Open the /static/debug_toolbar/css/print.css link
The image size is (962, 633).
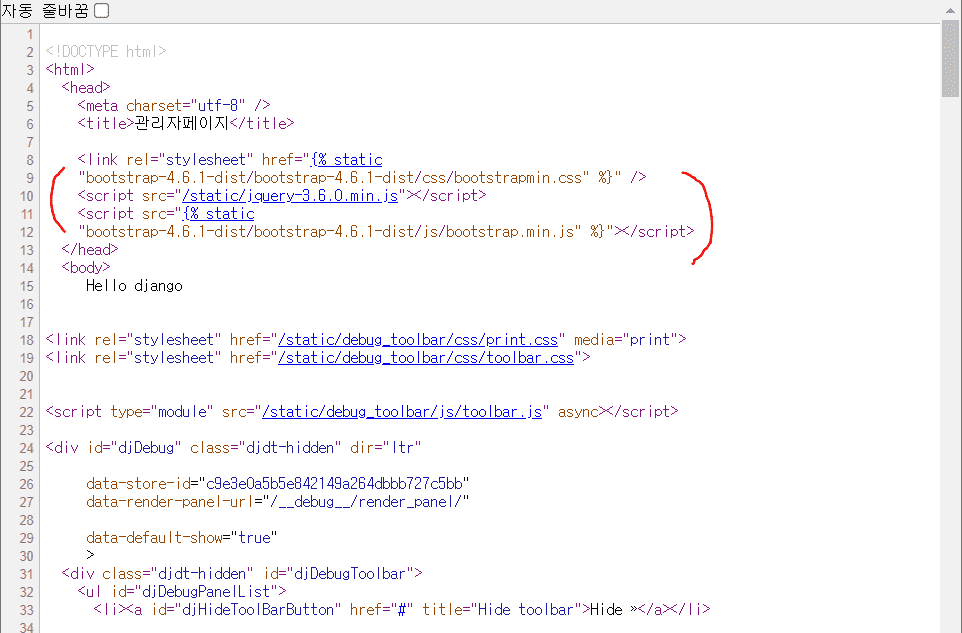(418, 340)
